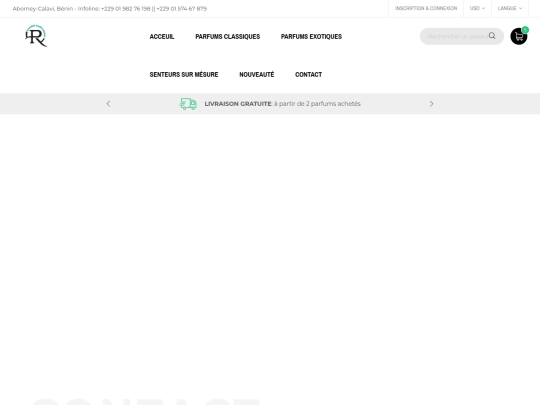Click the green delivery truck icon
Image resolution: width=540 pixels, height=405 pixels.
coord(188,104)
